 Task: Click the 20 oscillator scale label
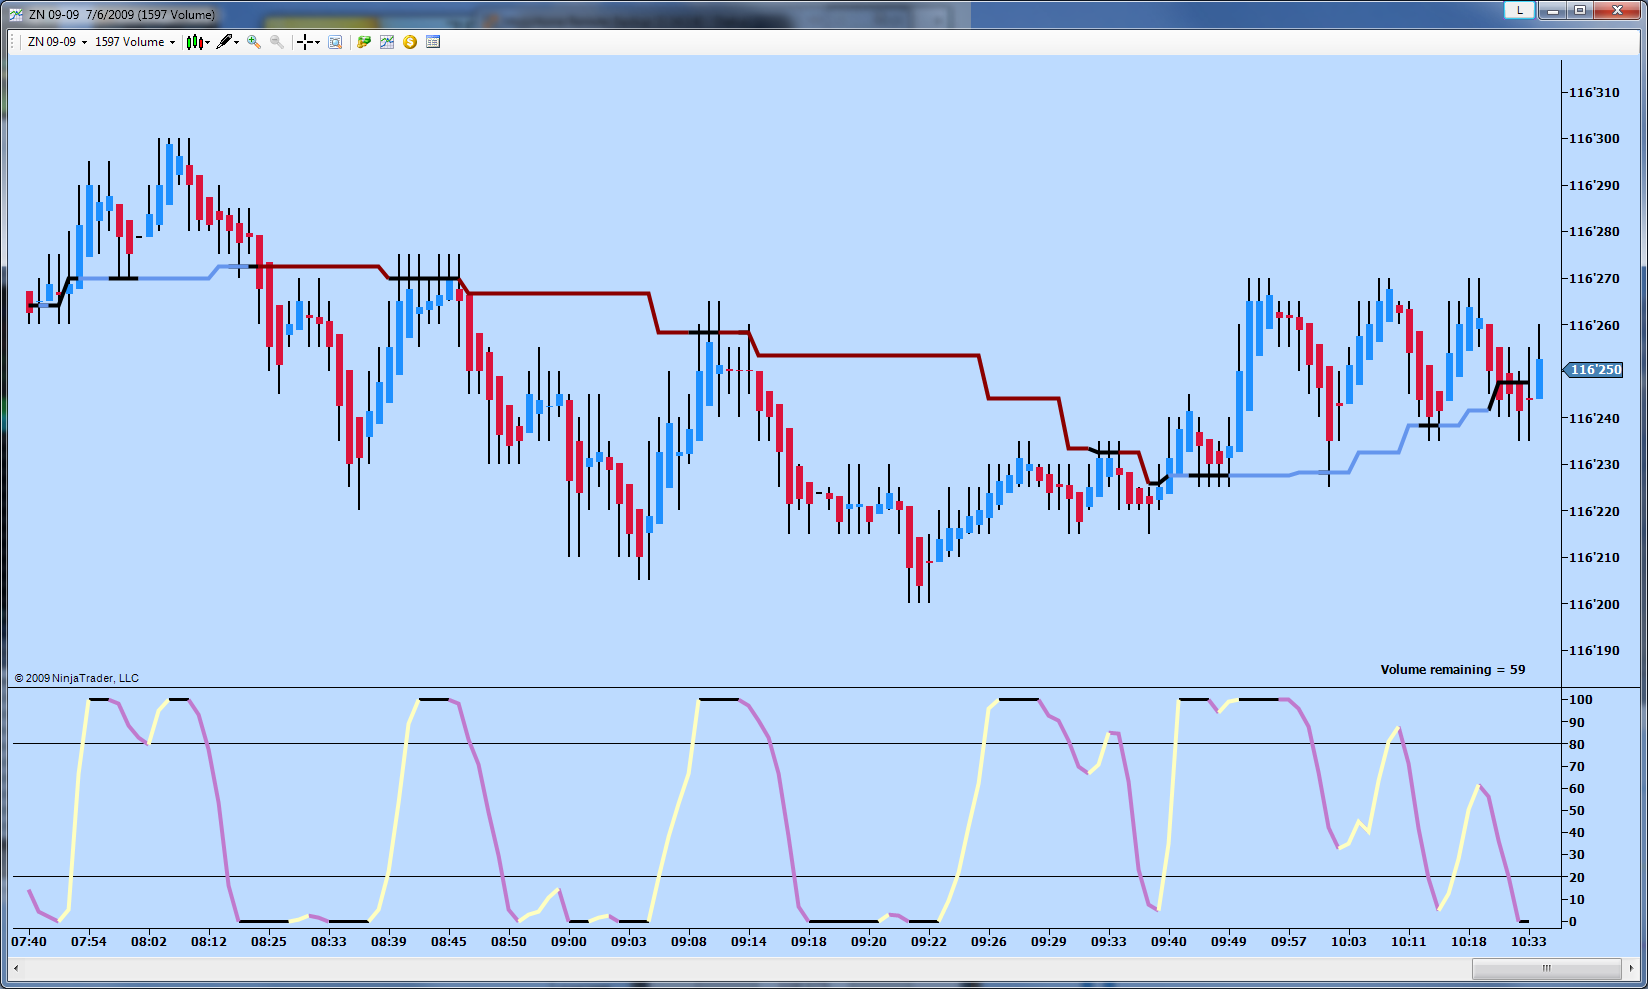(1577, 877)
